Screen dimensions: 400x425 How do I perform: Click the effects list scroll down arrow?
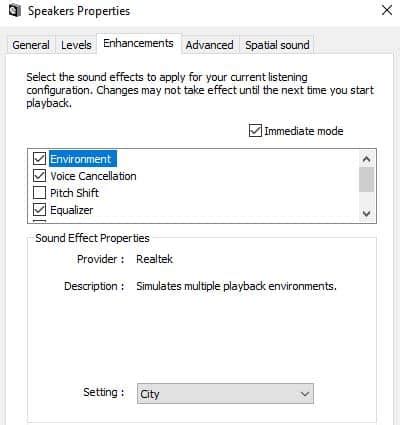[366, 213]
